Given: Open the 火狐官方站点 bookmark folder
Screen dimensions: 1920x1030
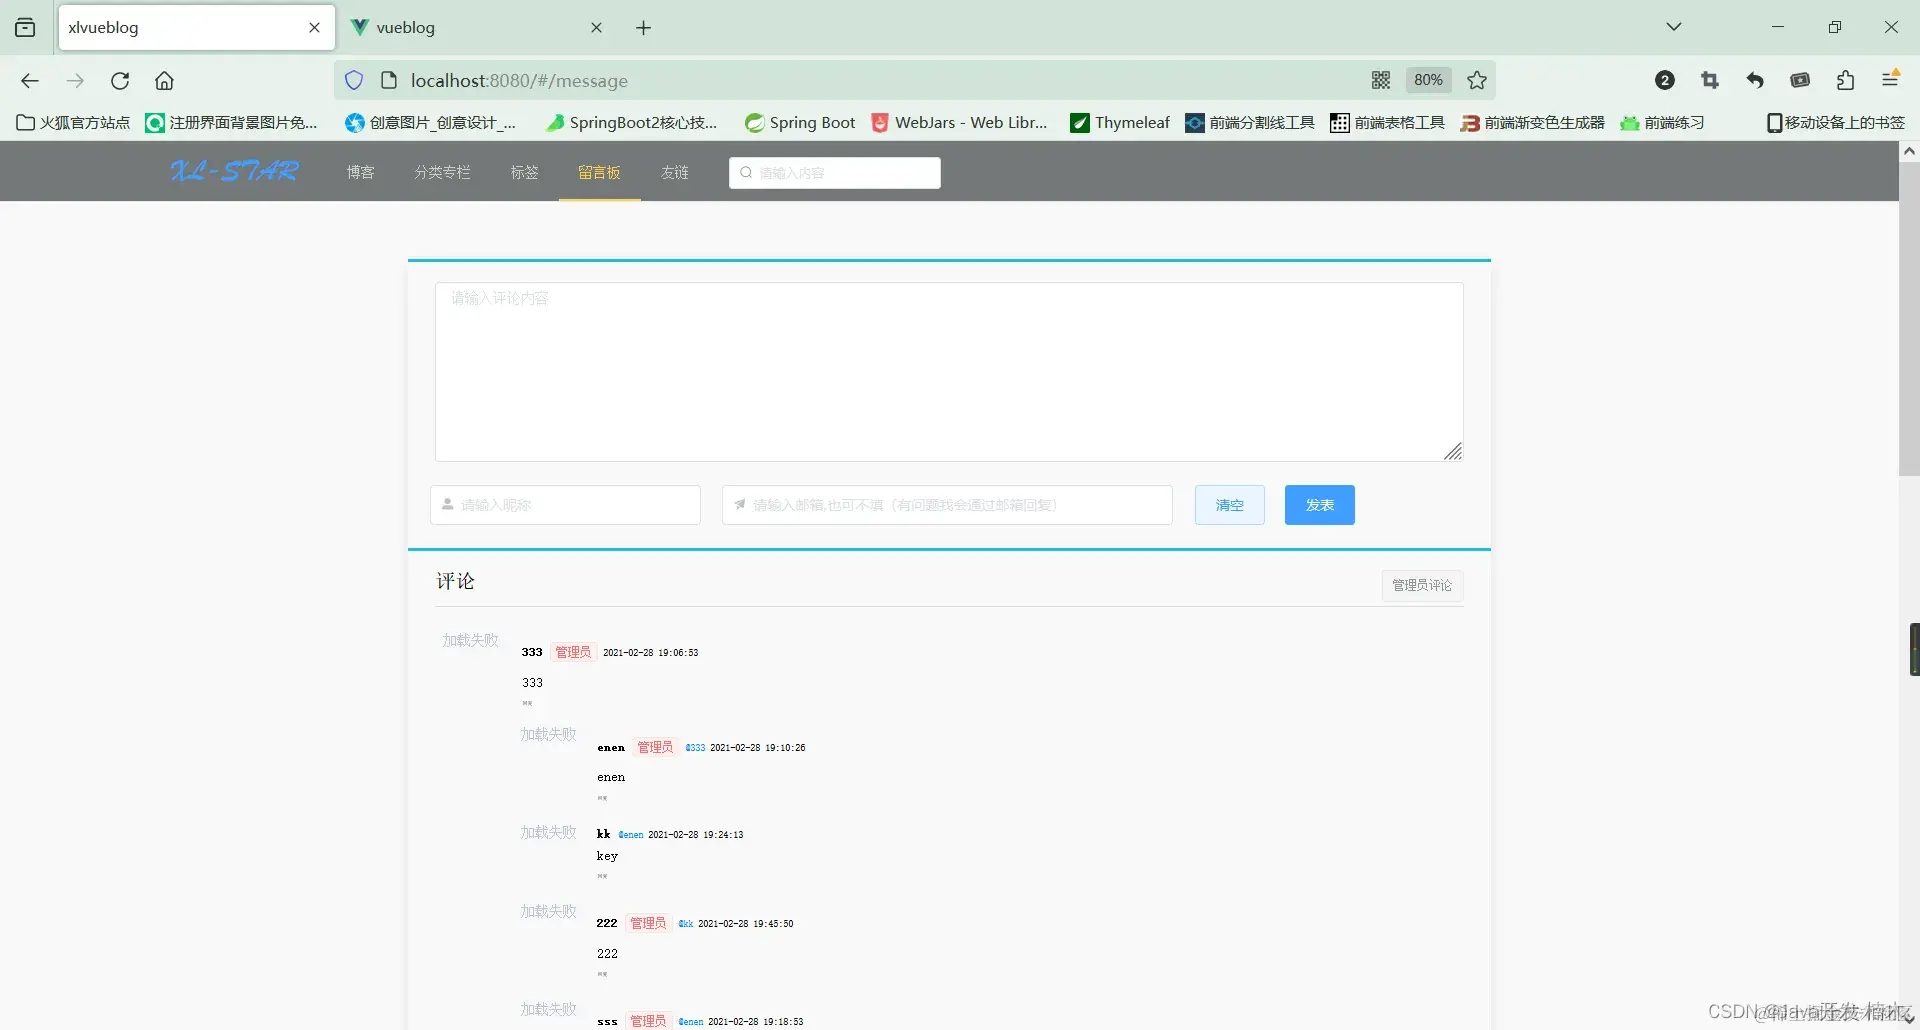Looking at the screenshot, I should pyautogui.click(x=74, y=123).
